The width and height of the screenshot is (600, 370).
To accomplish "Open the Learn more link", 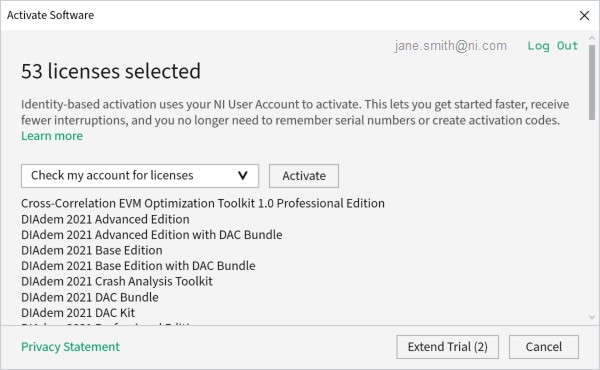I will coord(52,136).
